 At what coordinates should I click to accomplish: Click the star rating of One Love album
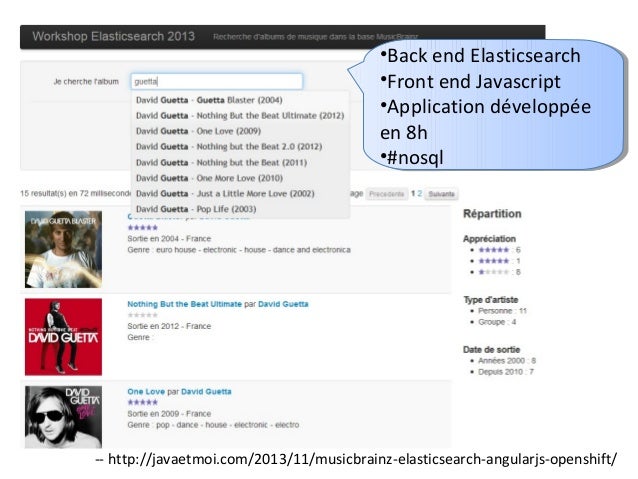(142, 402)
